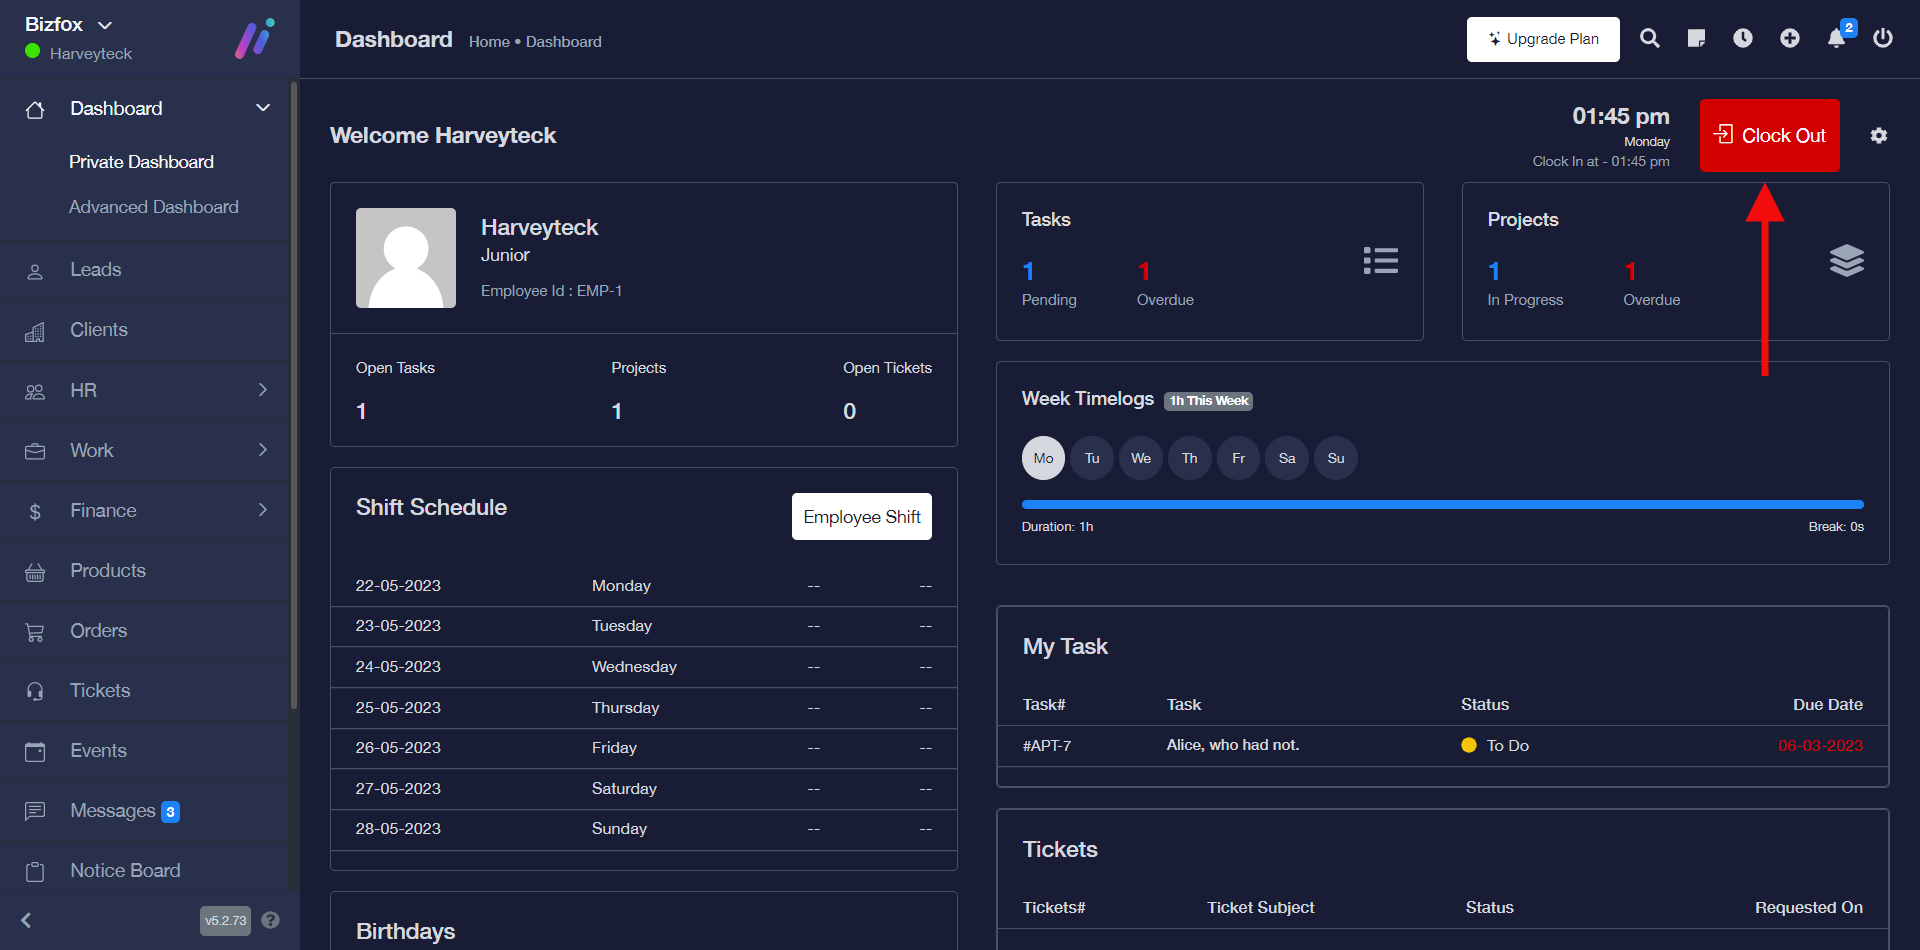The height and width of the screenshot is (950, 1920).
Task: Open the Bizfox workspace dropdown
Action: (68, 24)
